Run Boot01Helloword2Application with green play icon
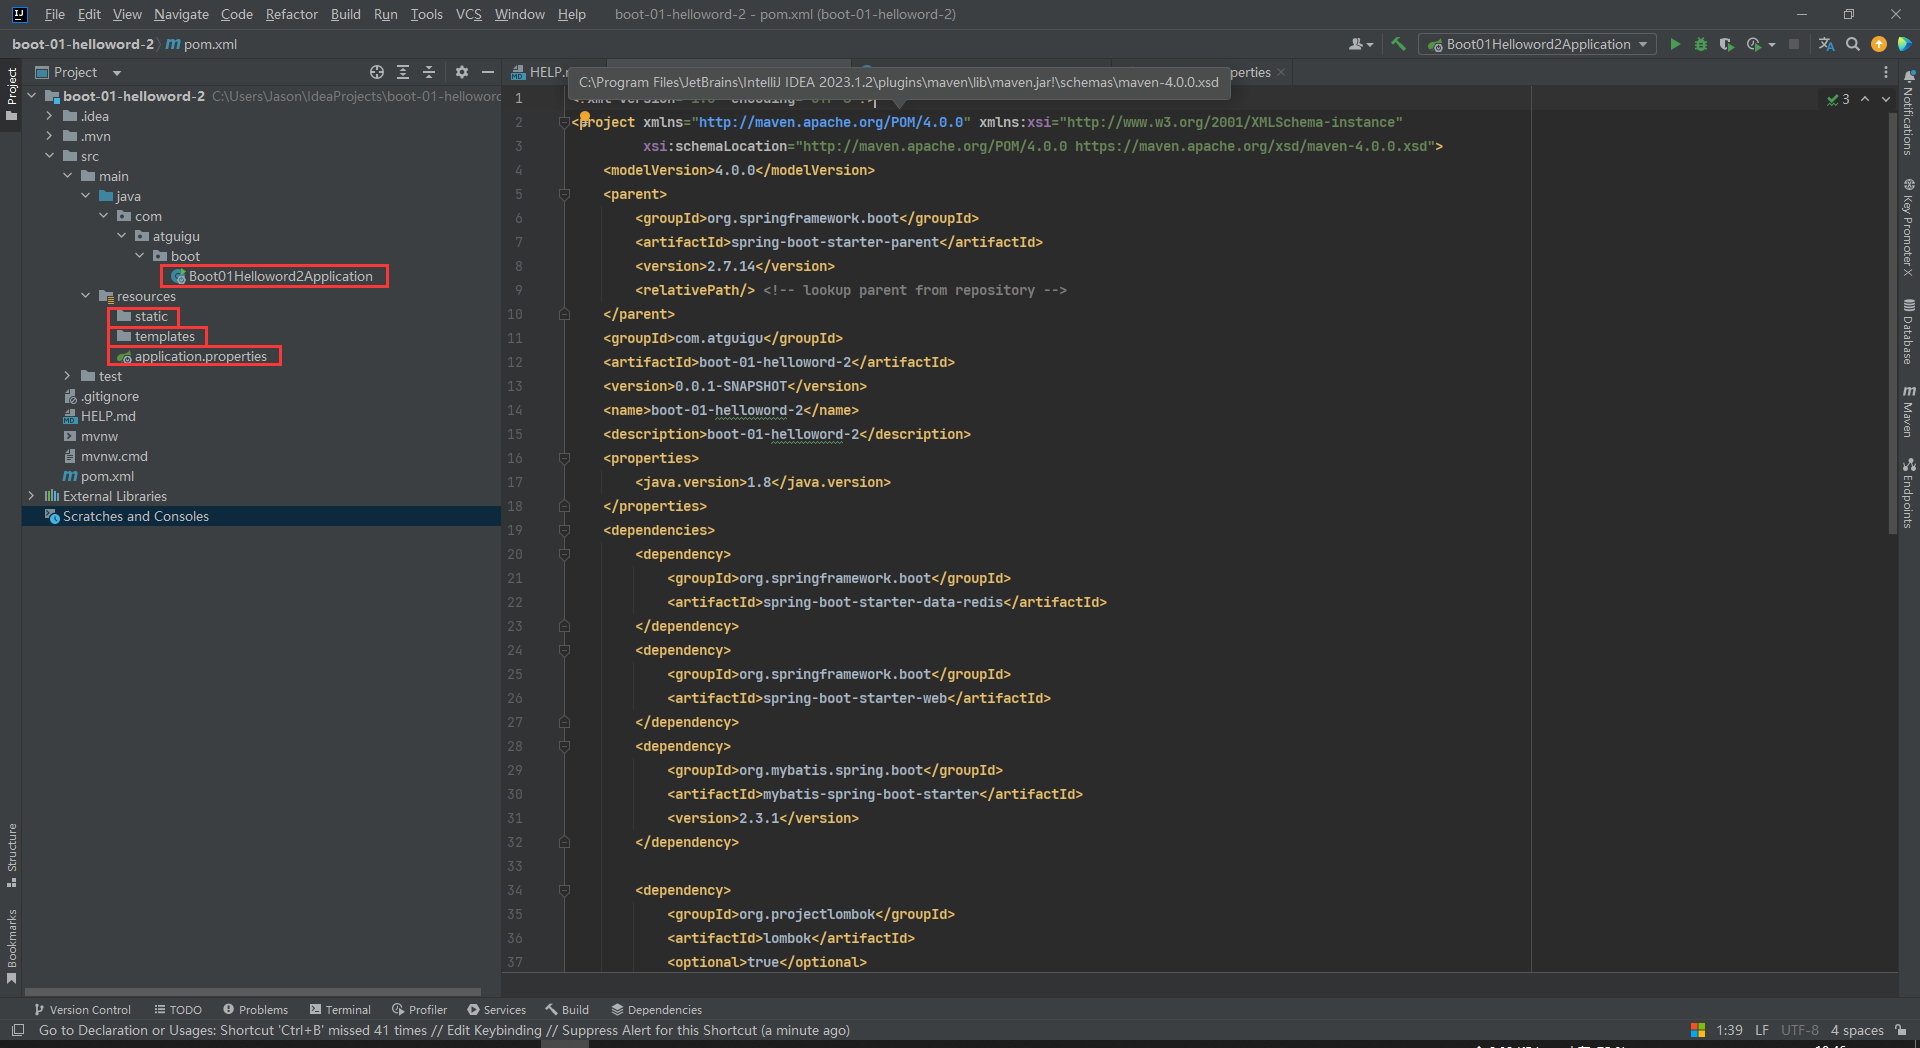The width and height of the screenshot is (1920, 1048). coord(1675,44)
